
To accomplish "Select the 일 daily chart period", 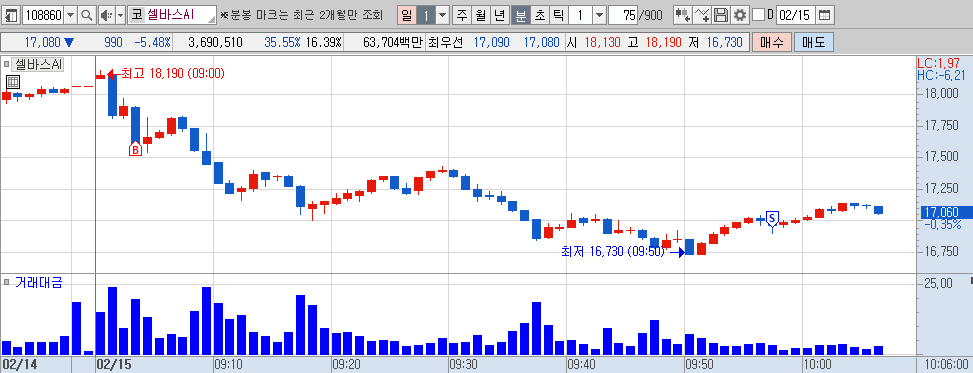I will tap(406, 15).
